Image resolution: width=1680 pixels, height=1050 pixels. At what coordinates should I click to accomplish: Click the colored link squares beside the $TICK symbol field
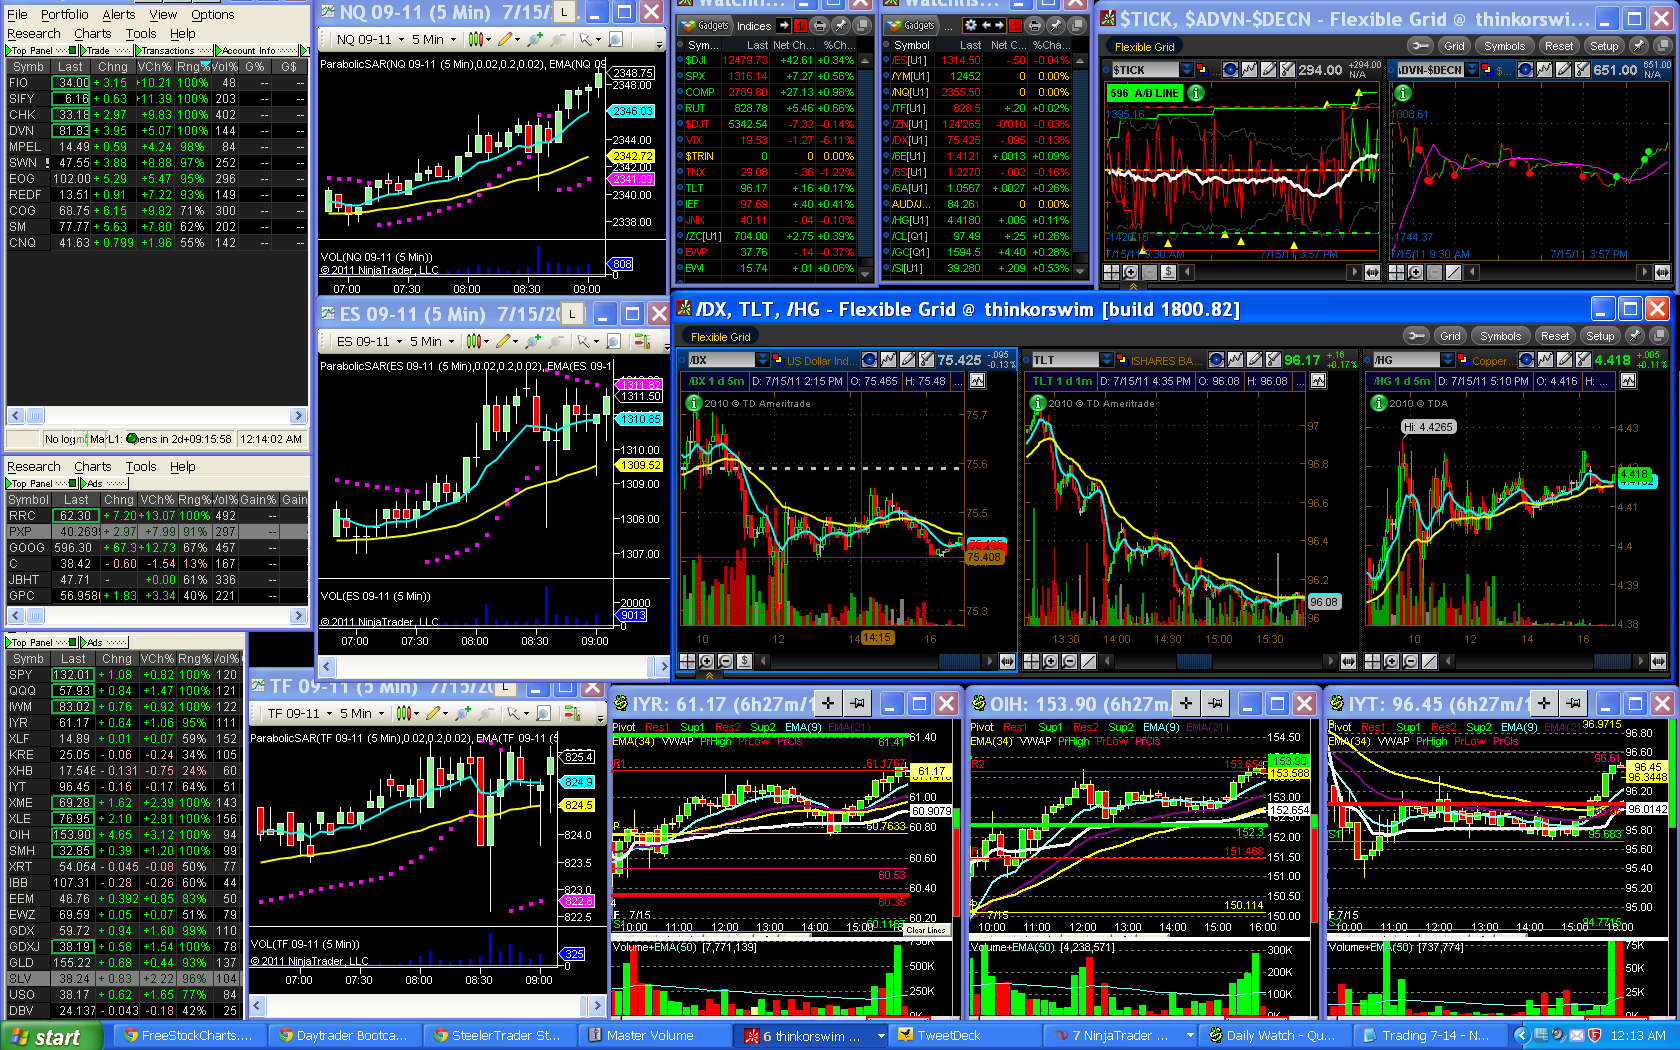point(1201,69)
